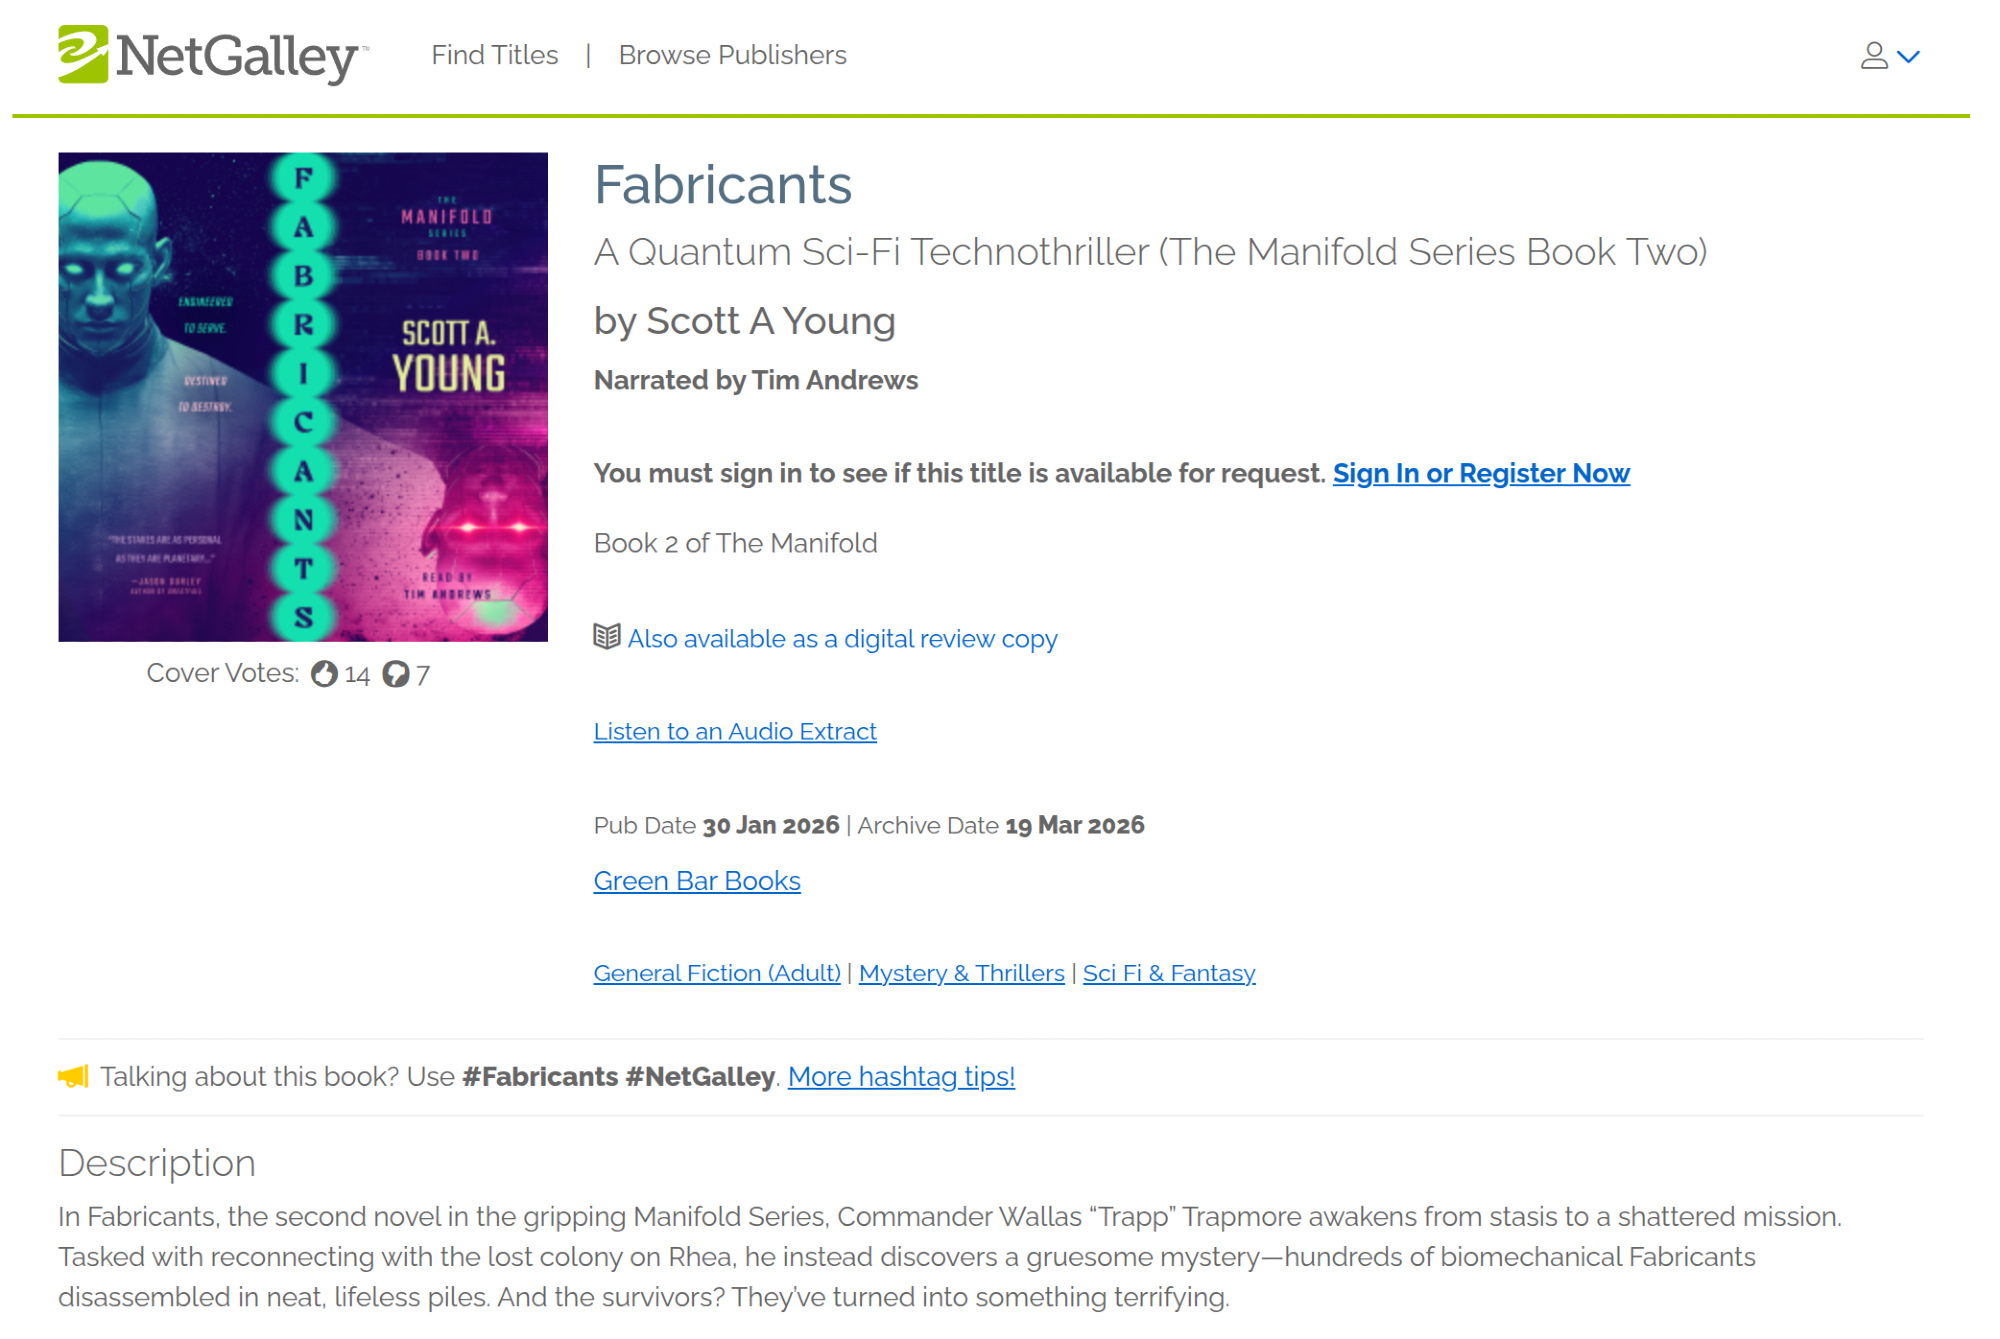The width and height of the screenshot is (2000, 1339).
Task: Click the NetGalley logo icon
Action: 83,54
